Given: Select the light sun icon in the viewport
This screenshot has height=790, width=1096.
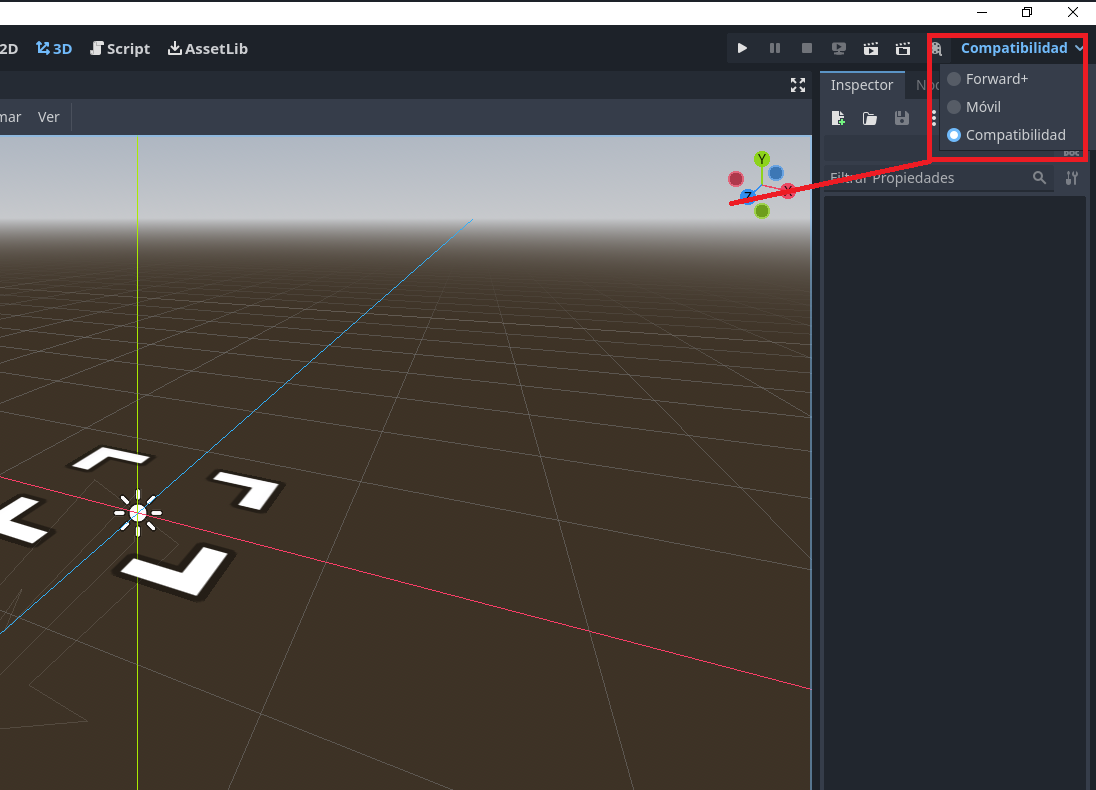Looking at the screenshot, I should 138,513.
